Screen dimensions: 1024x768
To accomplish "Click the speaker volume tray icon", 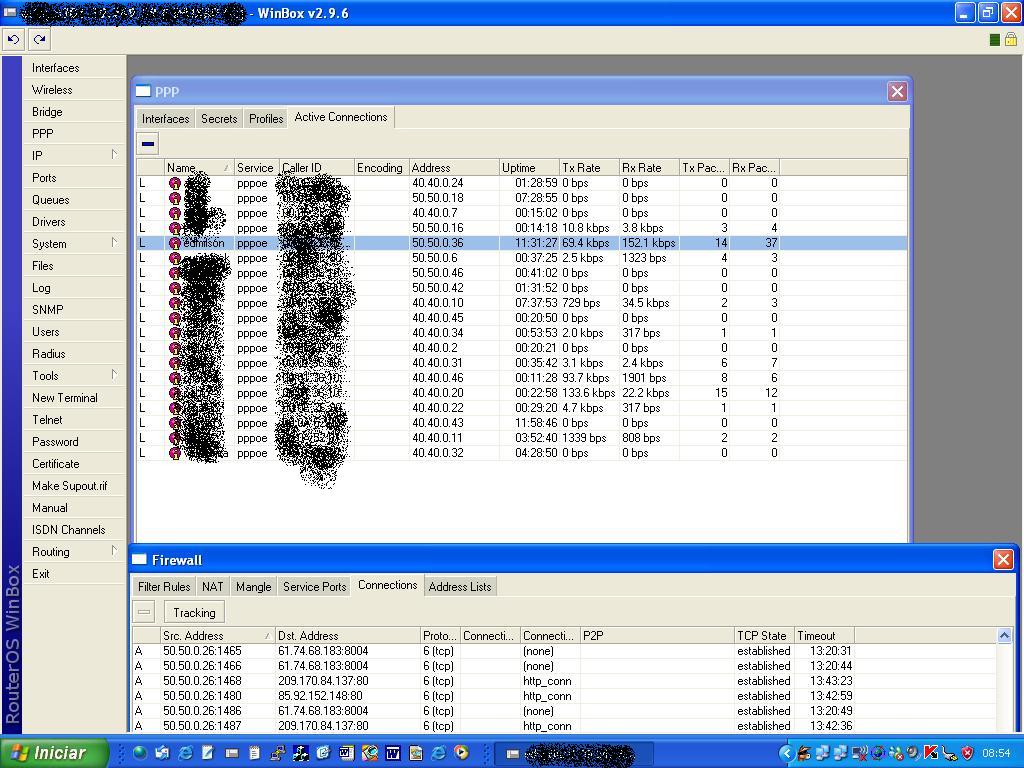I will pos(913,753).
